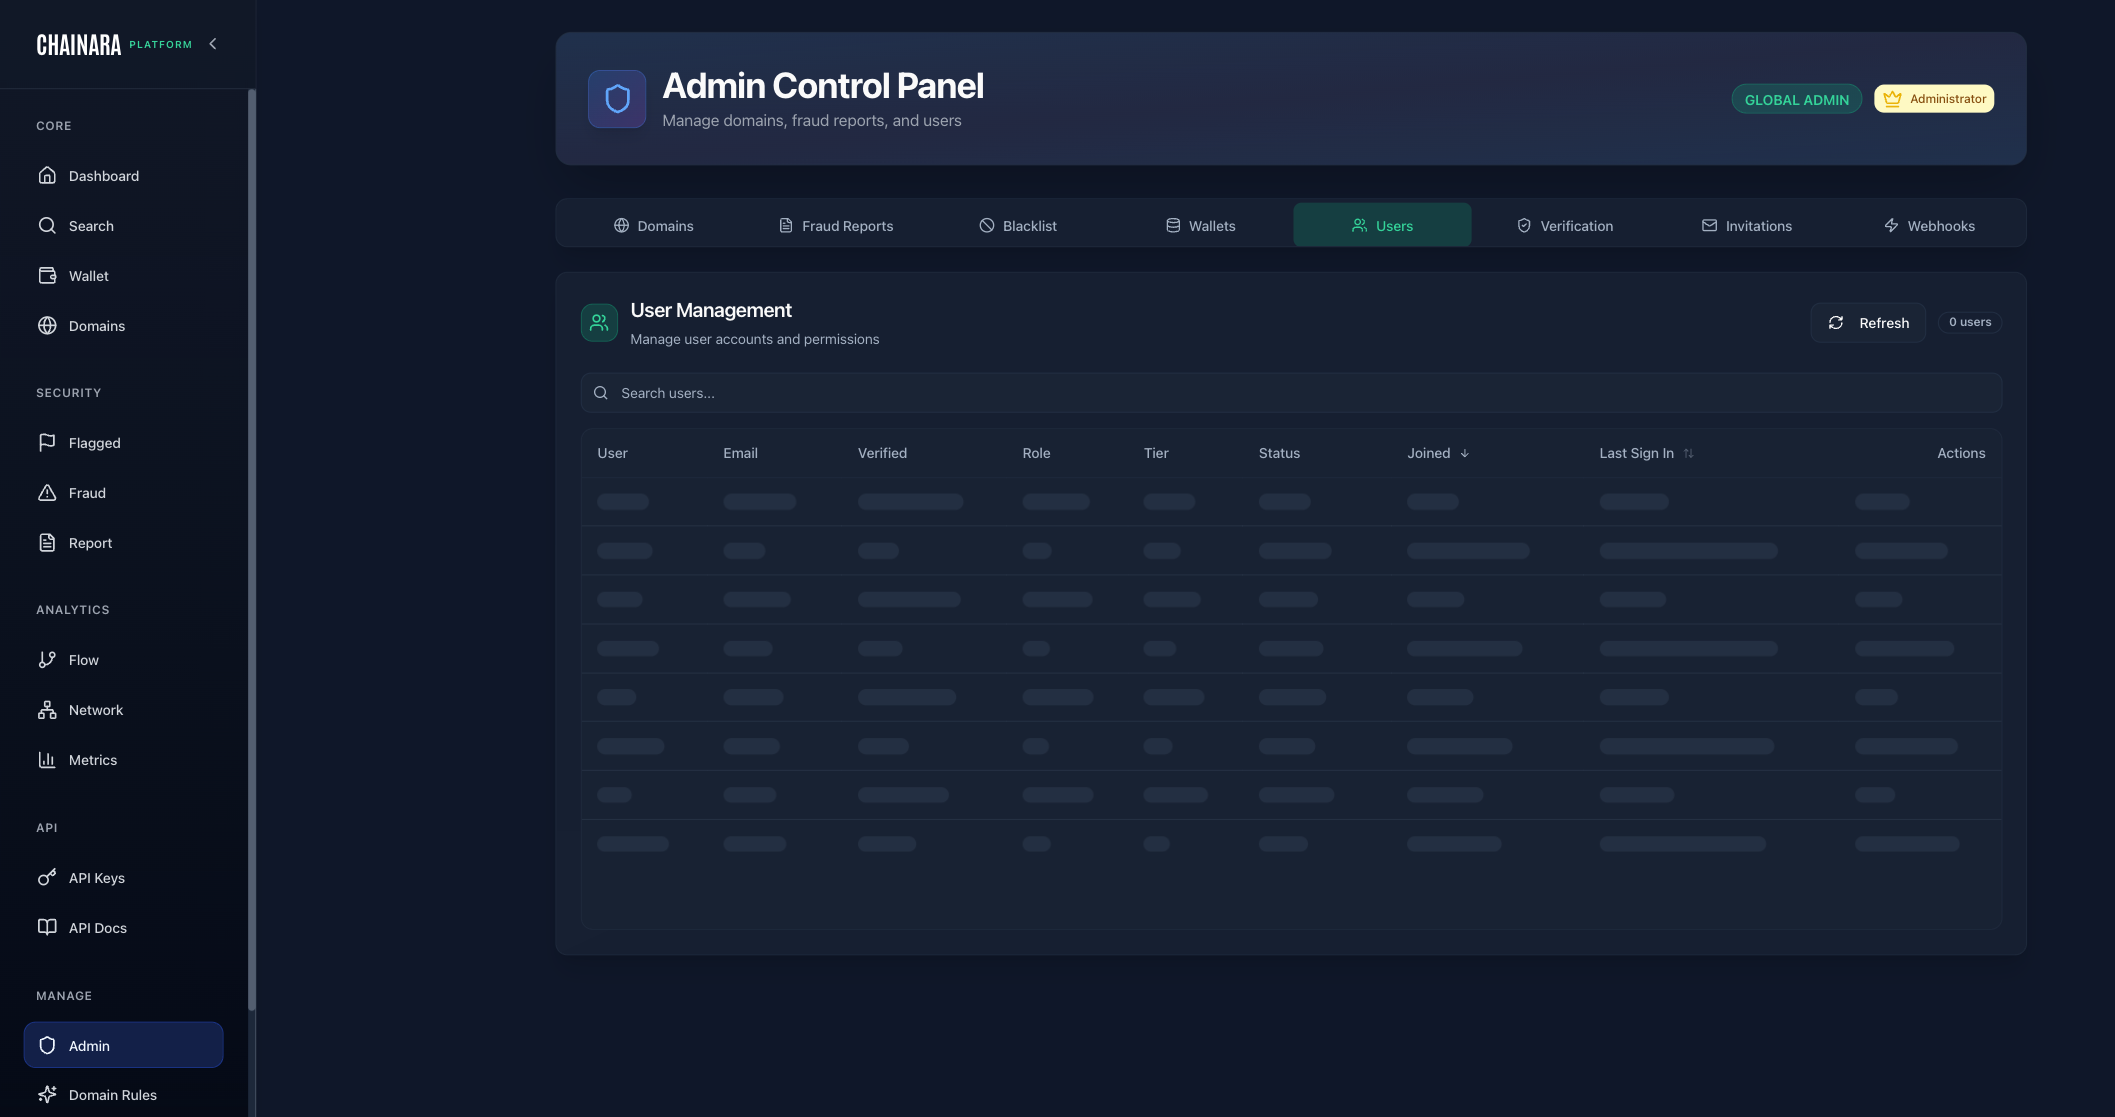Switch to the Domains tab
The height and width of the screenshot is (1117, 2115).
[653, 225]
